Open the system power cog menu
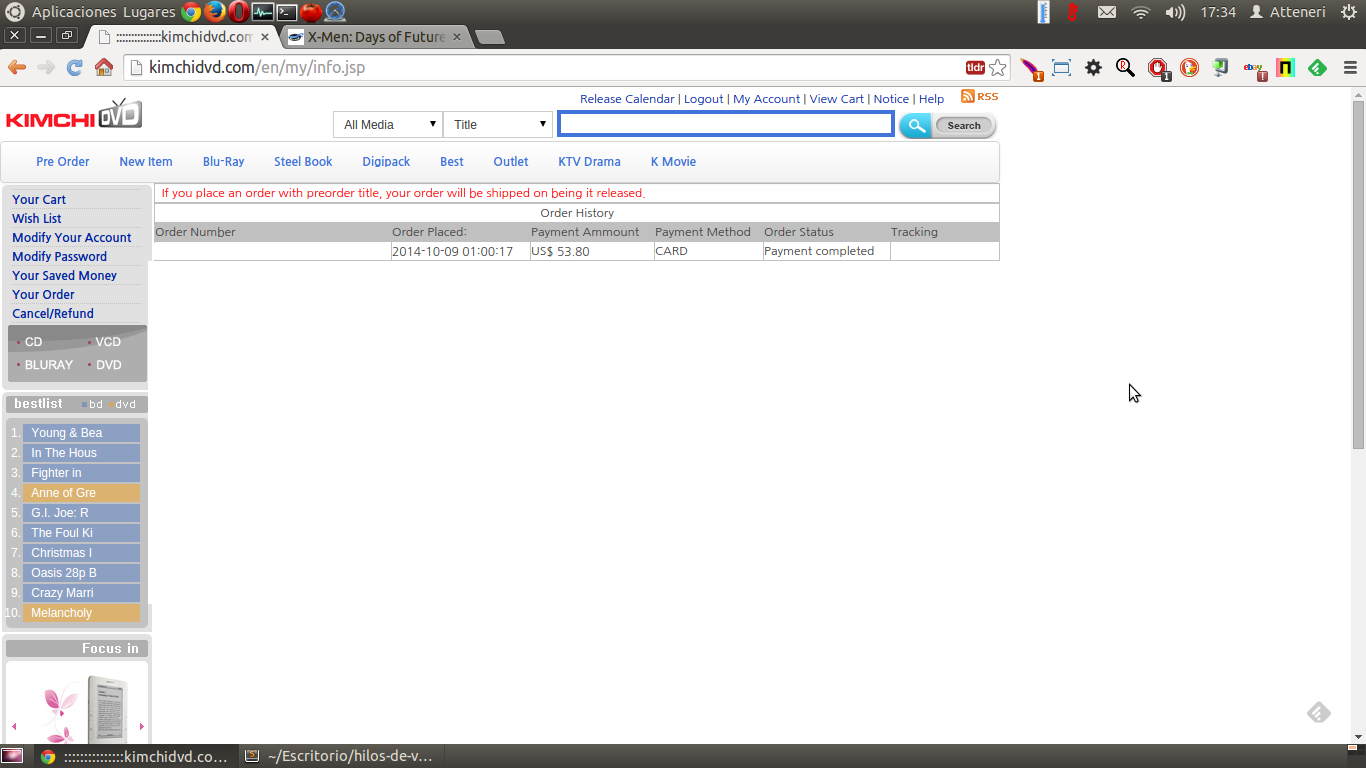 point(1348,12)
